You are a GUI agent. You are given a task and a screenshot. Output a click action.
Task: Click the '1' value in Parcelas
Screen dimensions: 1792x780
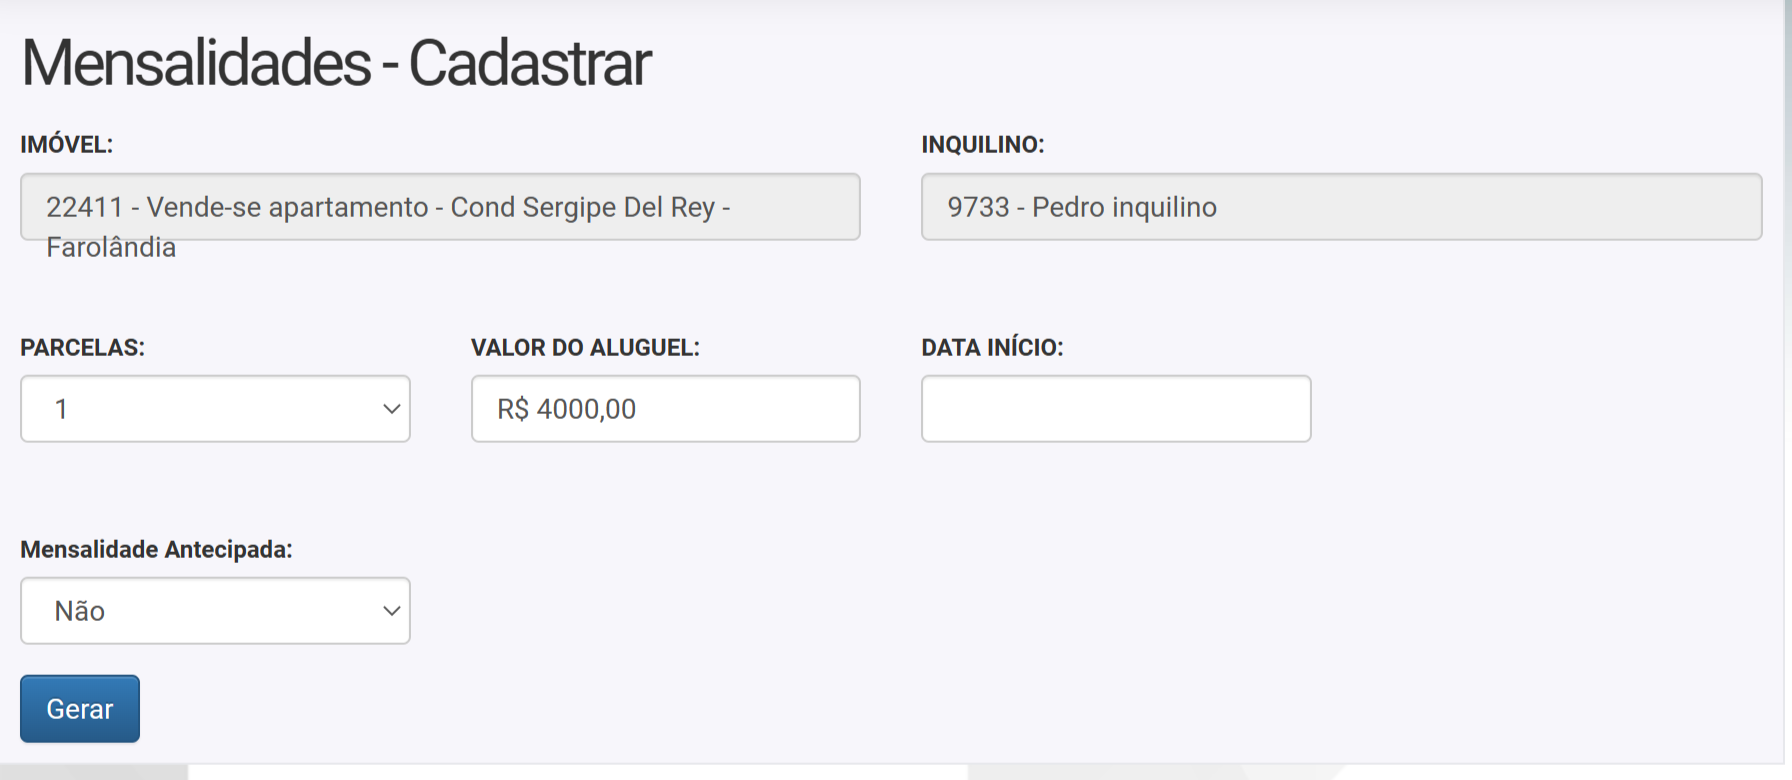tap(61, 409)
